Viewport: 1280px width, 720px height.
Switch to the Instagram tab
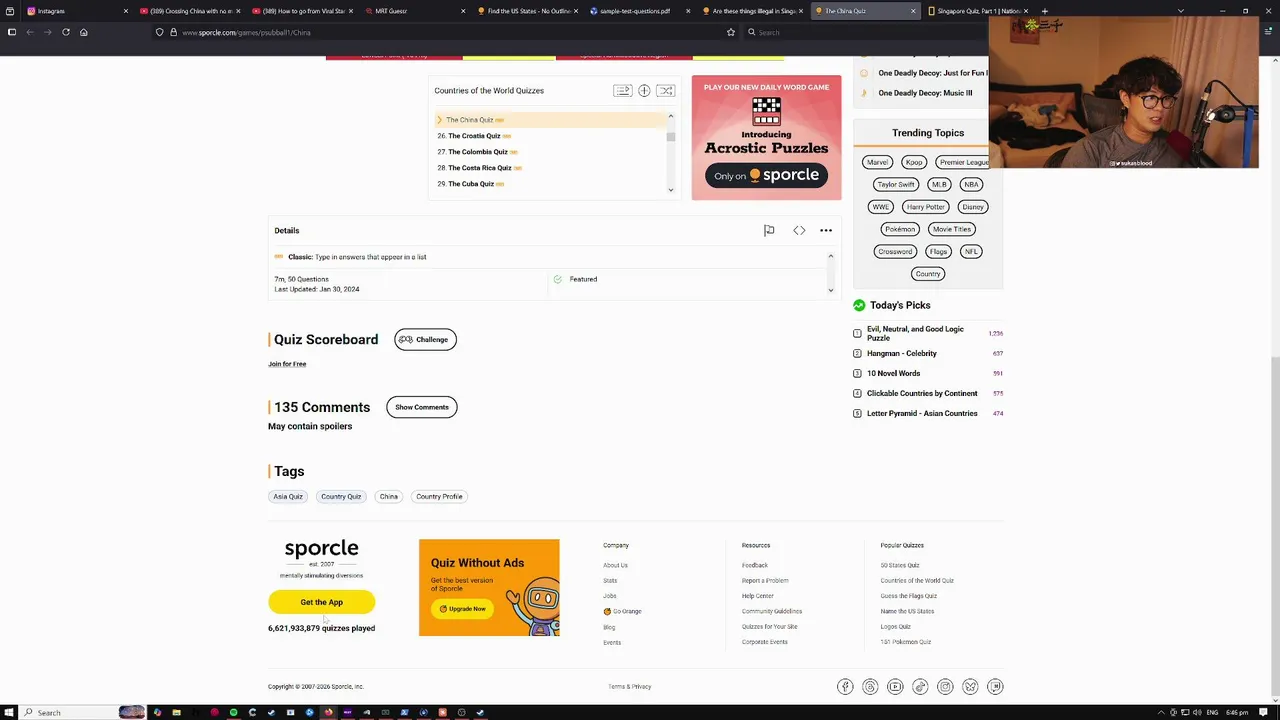[76, 11]
